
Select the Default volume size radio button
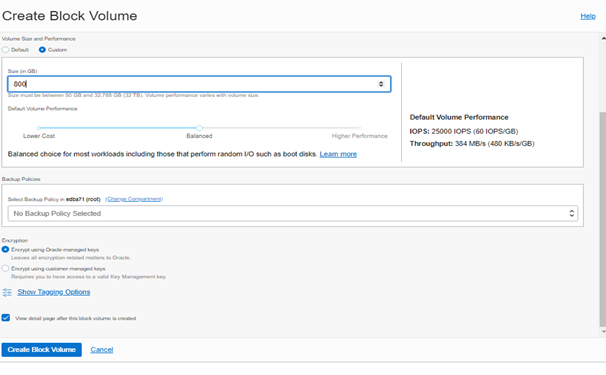tap(5, 50)
